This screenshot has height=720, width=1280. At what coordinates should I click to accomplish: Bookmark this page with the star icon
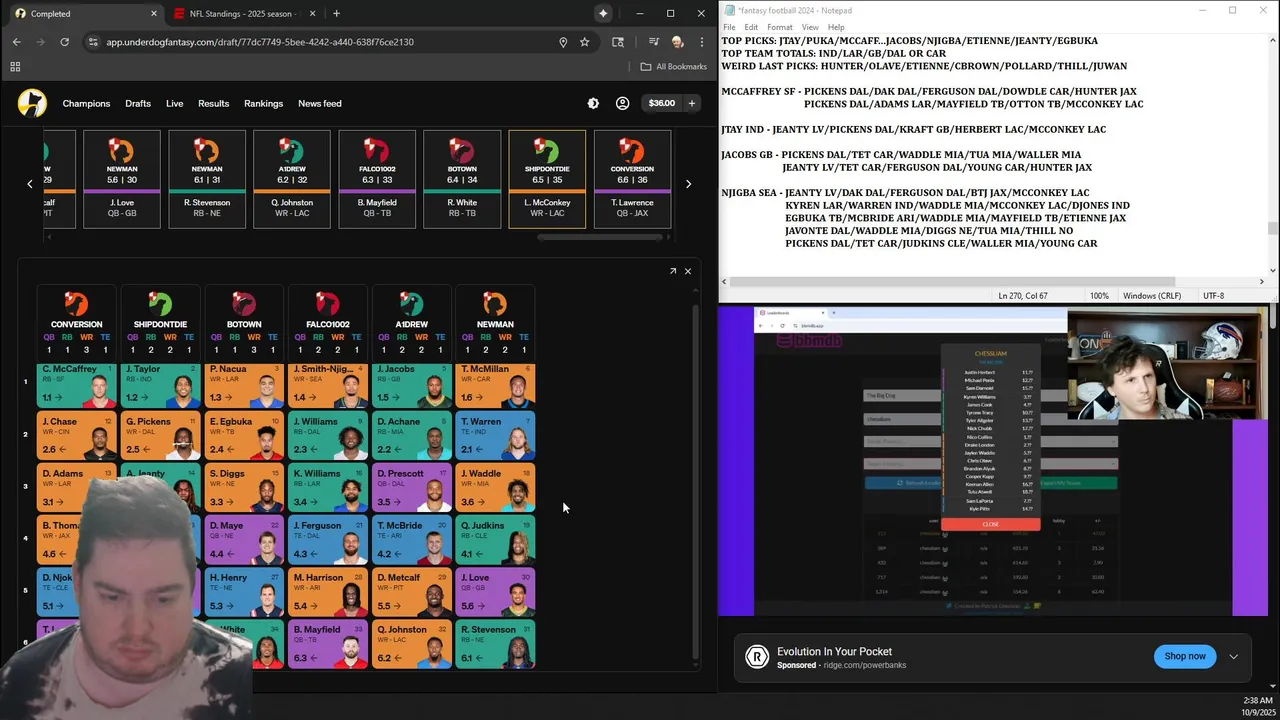(584, 42)
